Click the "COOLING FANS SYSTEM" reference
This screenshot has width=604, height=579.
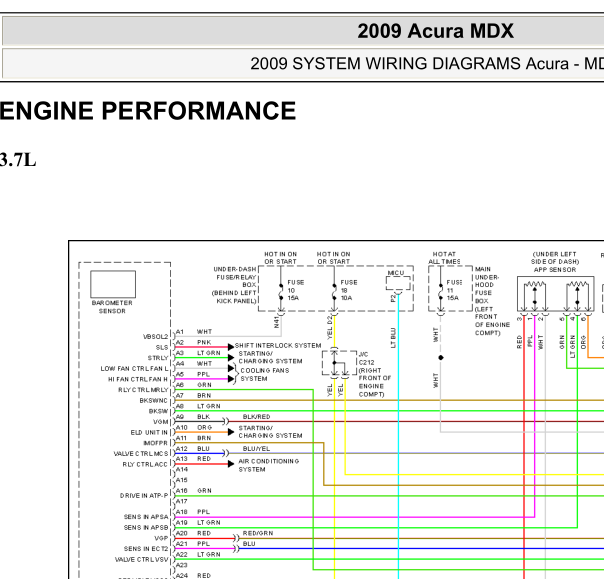[265, 374]
